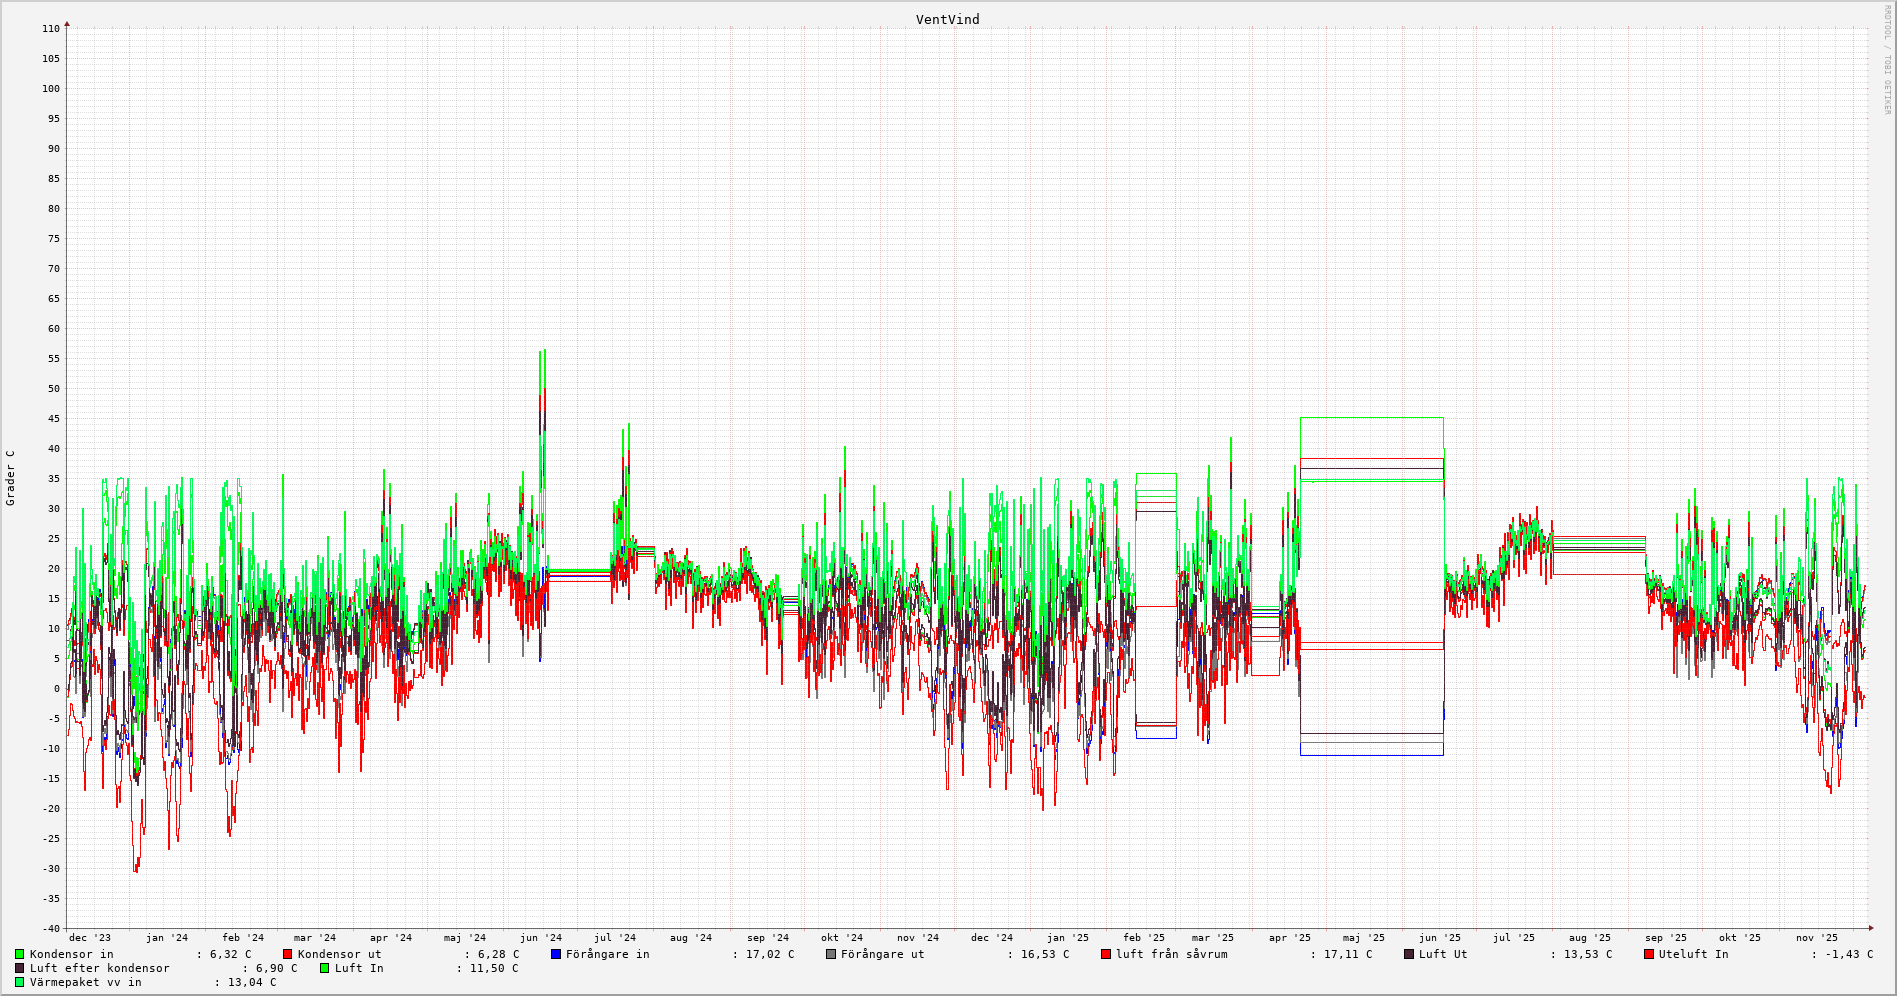Click the 'jan '25' month label
Viewport: 1897px width, 996px height.
(1067, 938)
